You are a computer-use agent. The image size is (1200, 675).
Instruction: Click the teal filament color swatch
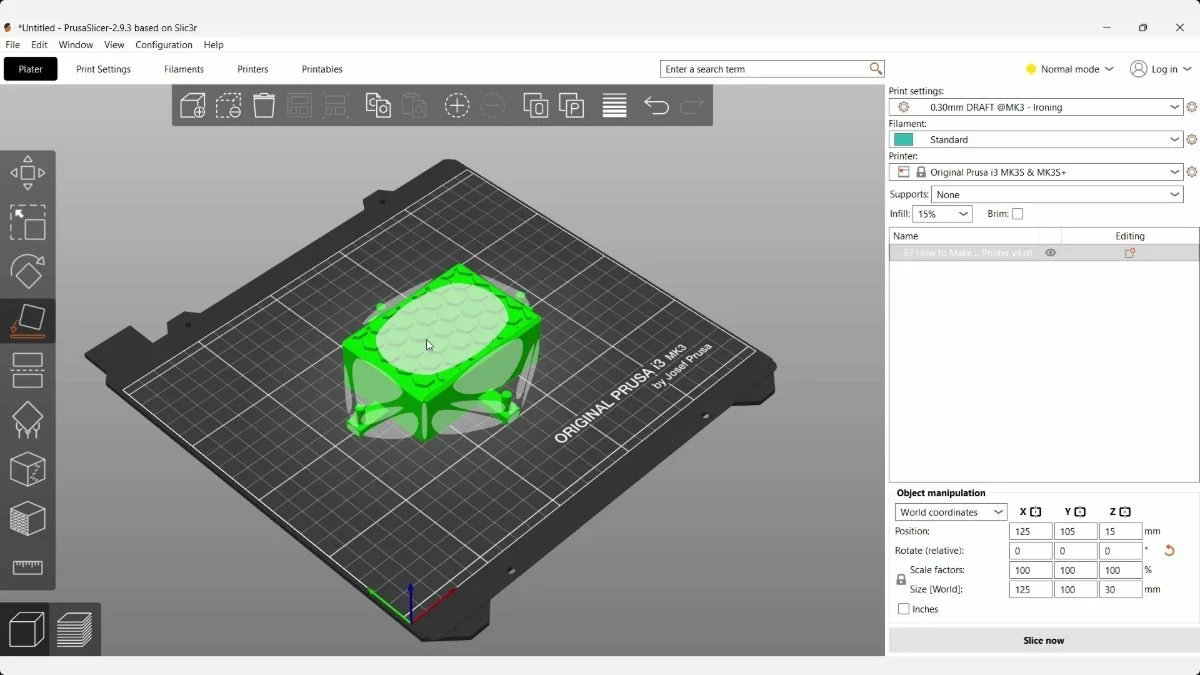(x=903, y=140)
